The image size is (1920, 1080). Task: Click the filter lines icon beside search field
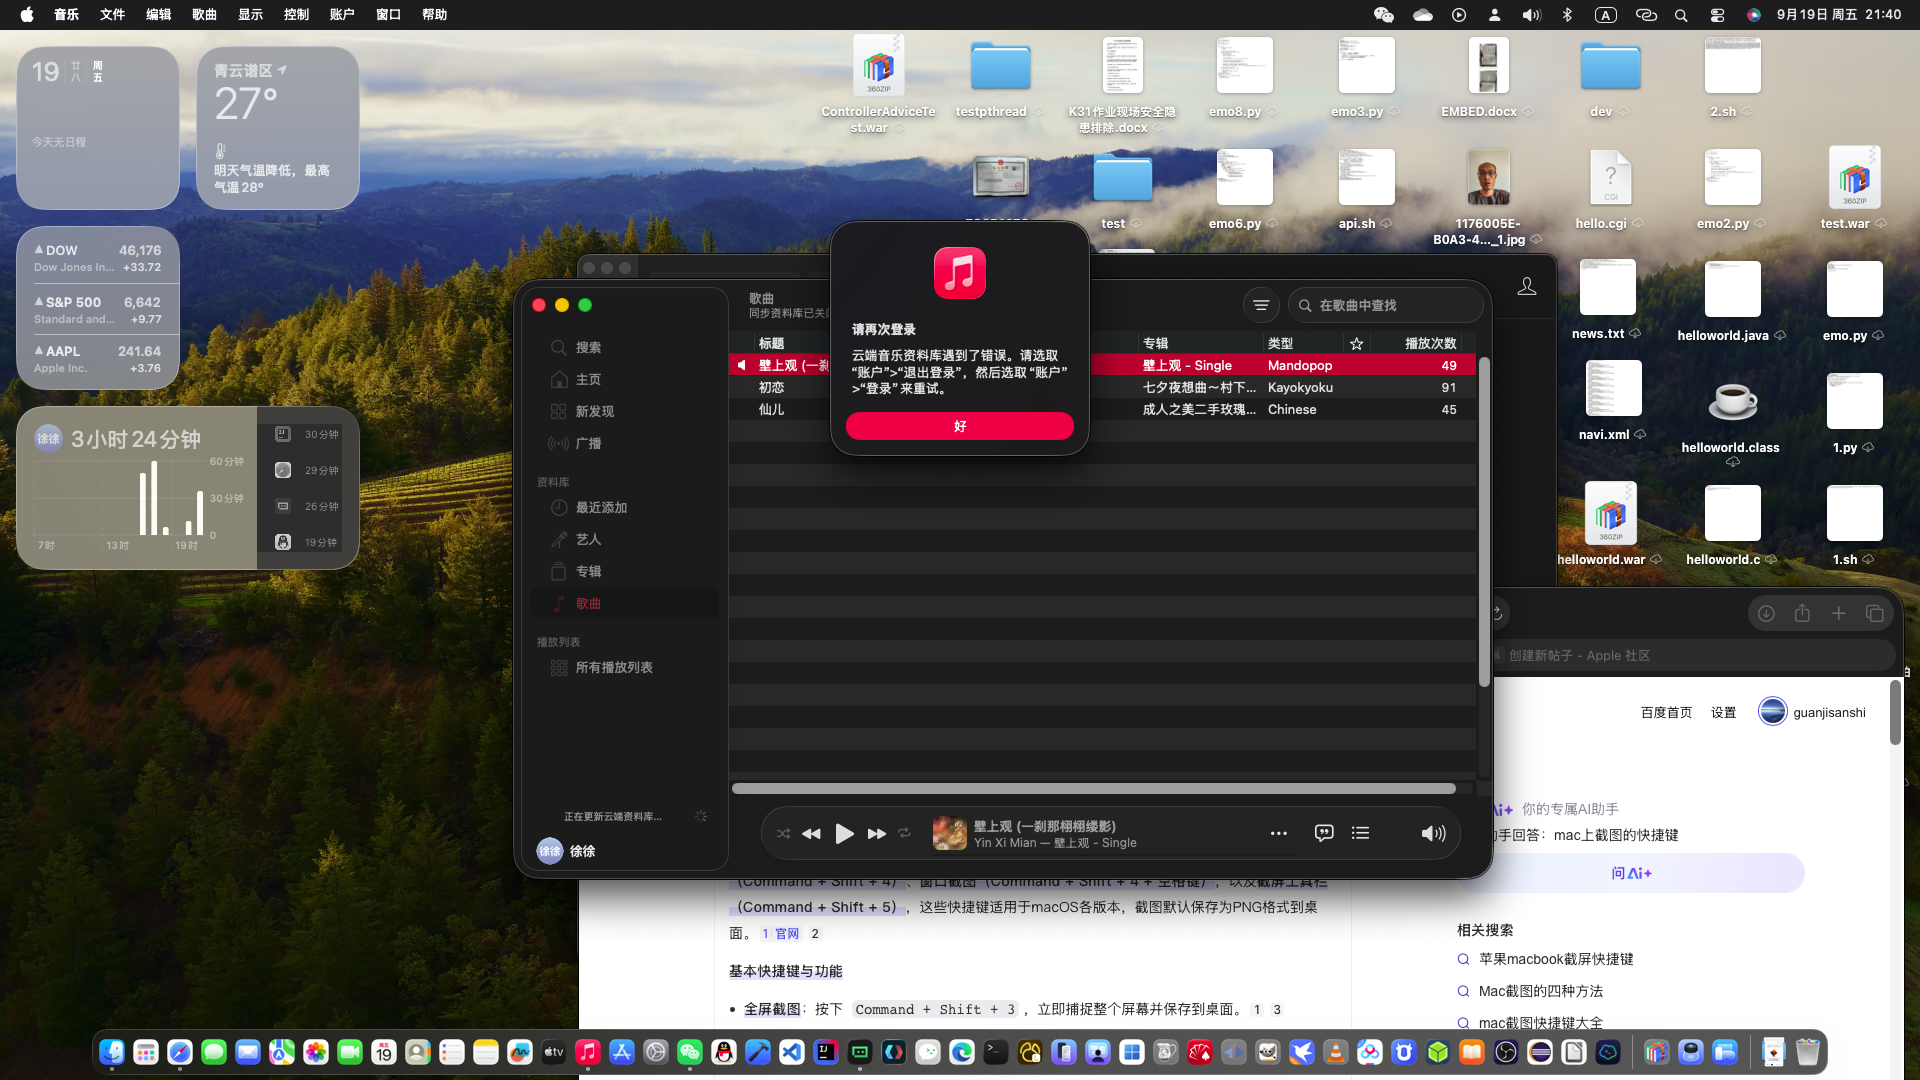(1261, 305)
